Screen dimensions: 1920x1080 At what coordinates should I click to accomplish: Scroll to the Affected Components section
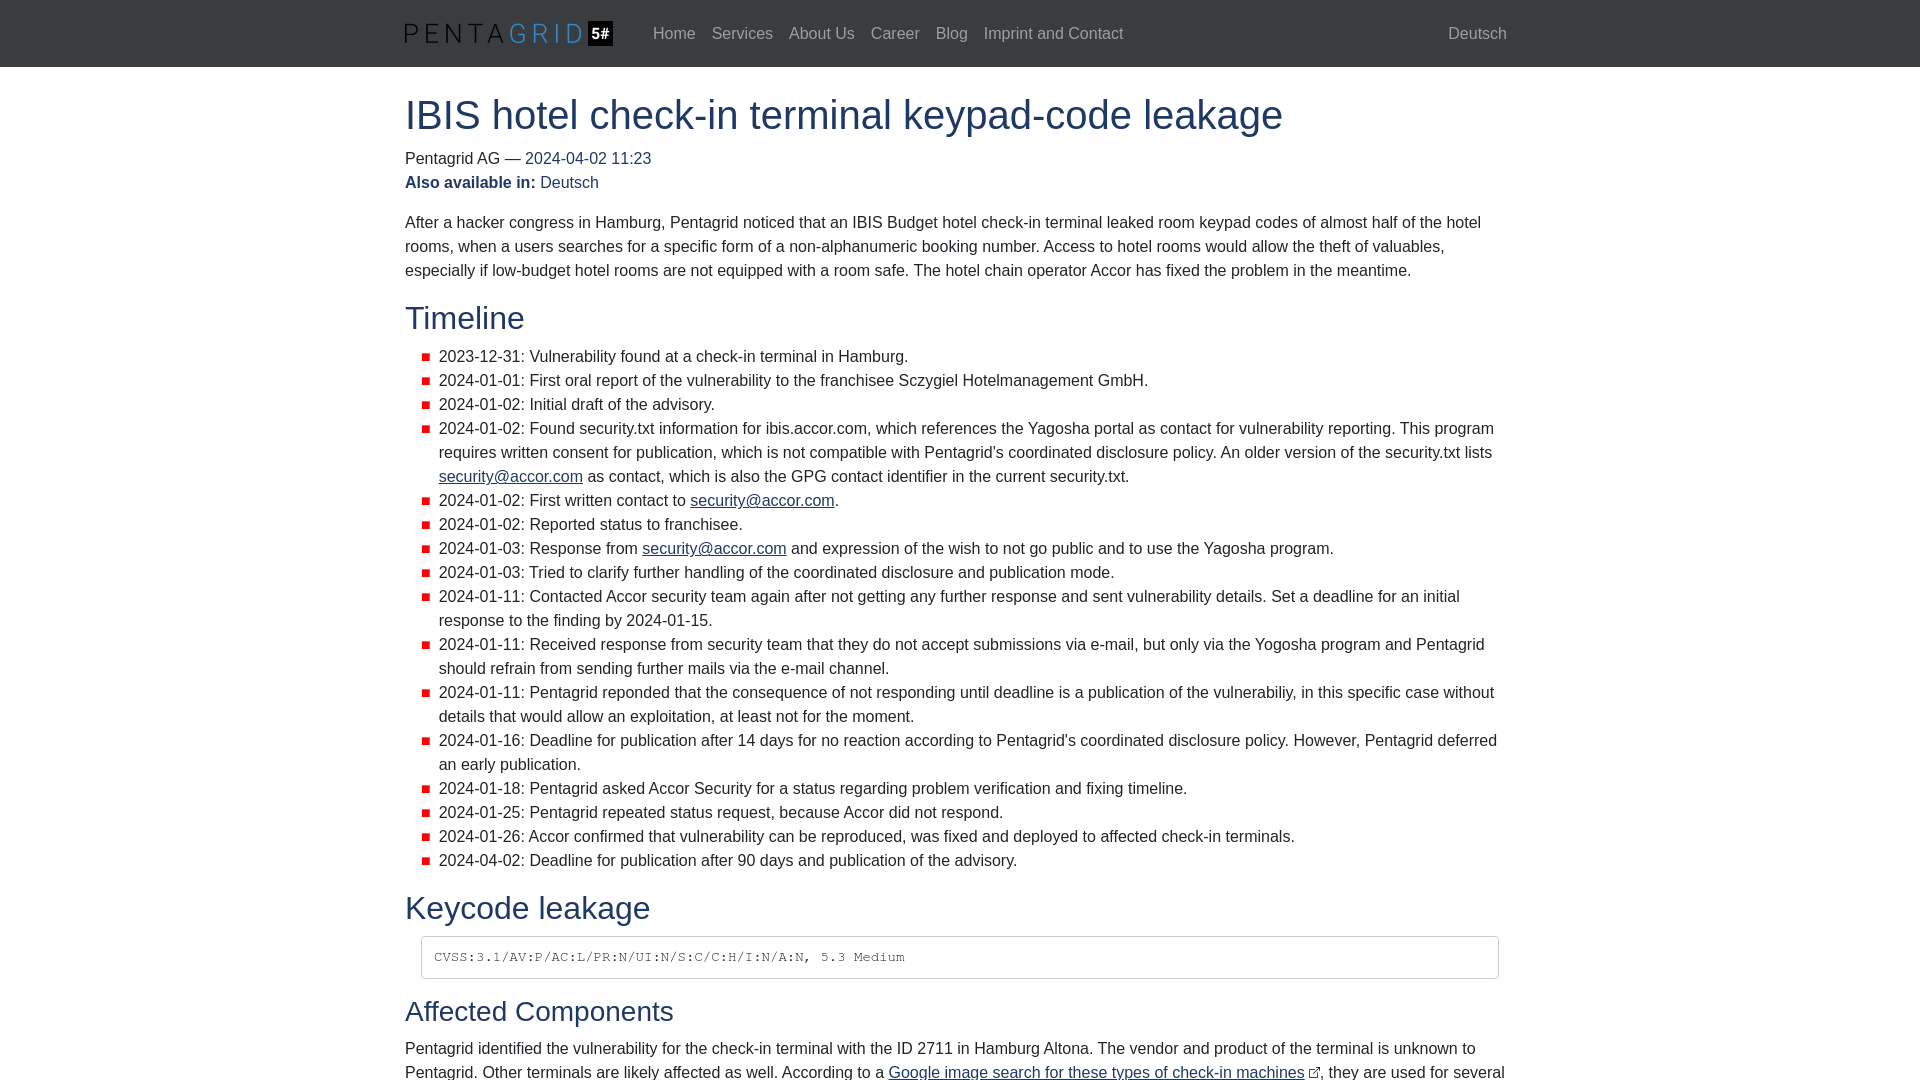(x=539, y=1010)
